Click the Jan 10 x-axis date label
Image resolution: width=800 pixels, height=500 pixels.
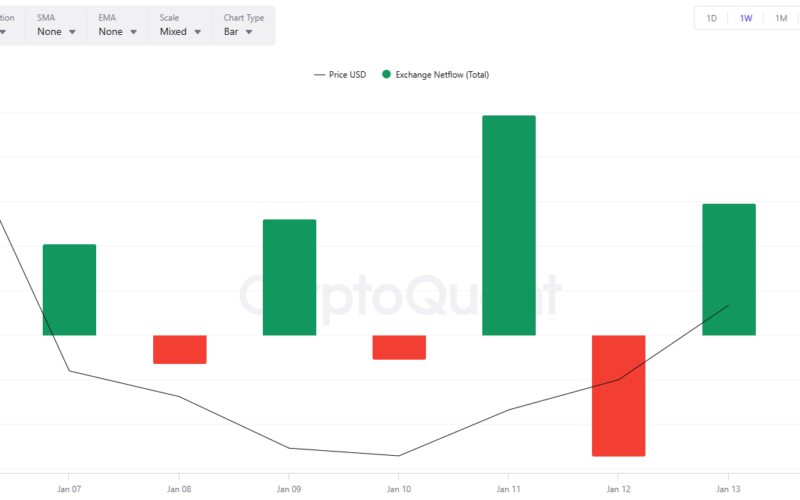pos(399,489)
